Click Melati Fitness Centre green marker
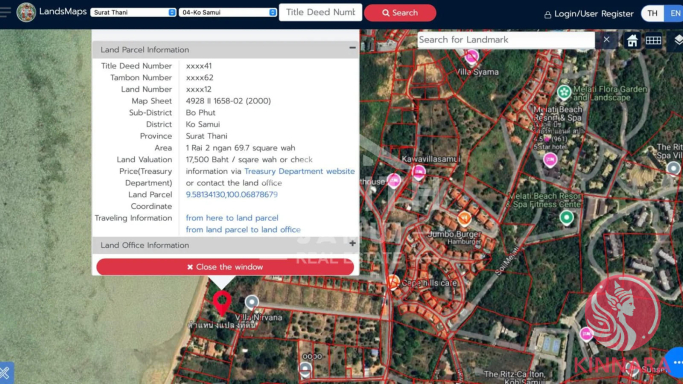This screenshot has height=384, width=683. tap(566, 217)
